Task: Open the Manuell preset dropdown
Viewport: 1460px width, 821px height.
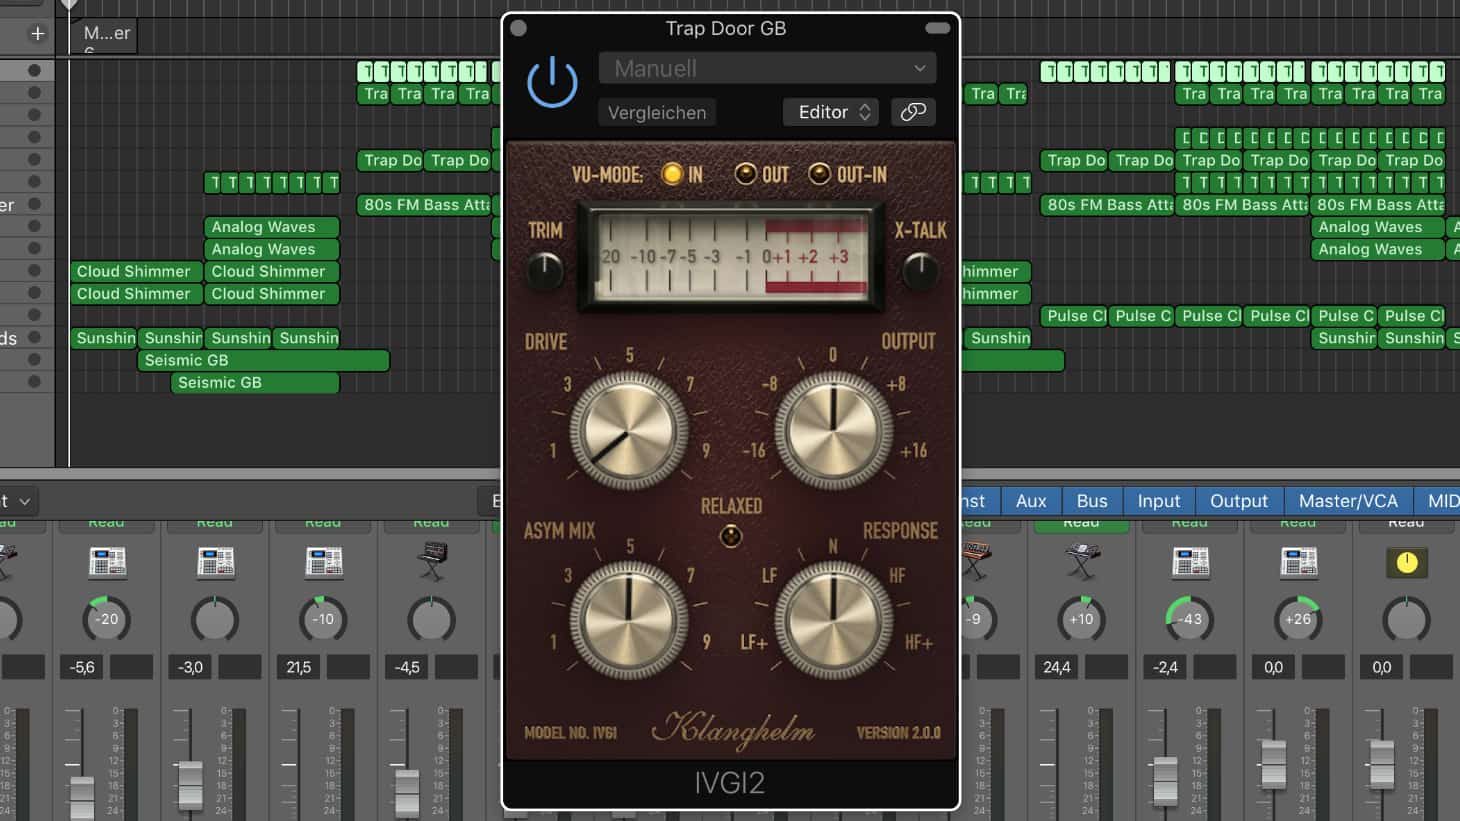Action: tap(766, 68)
